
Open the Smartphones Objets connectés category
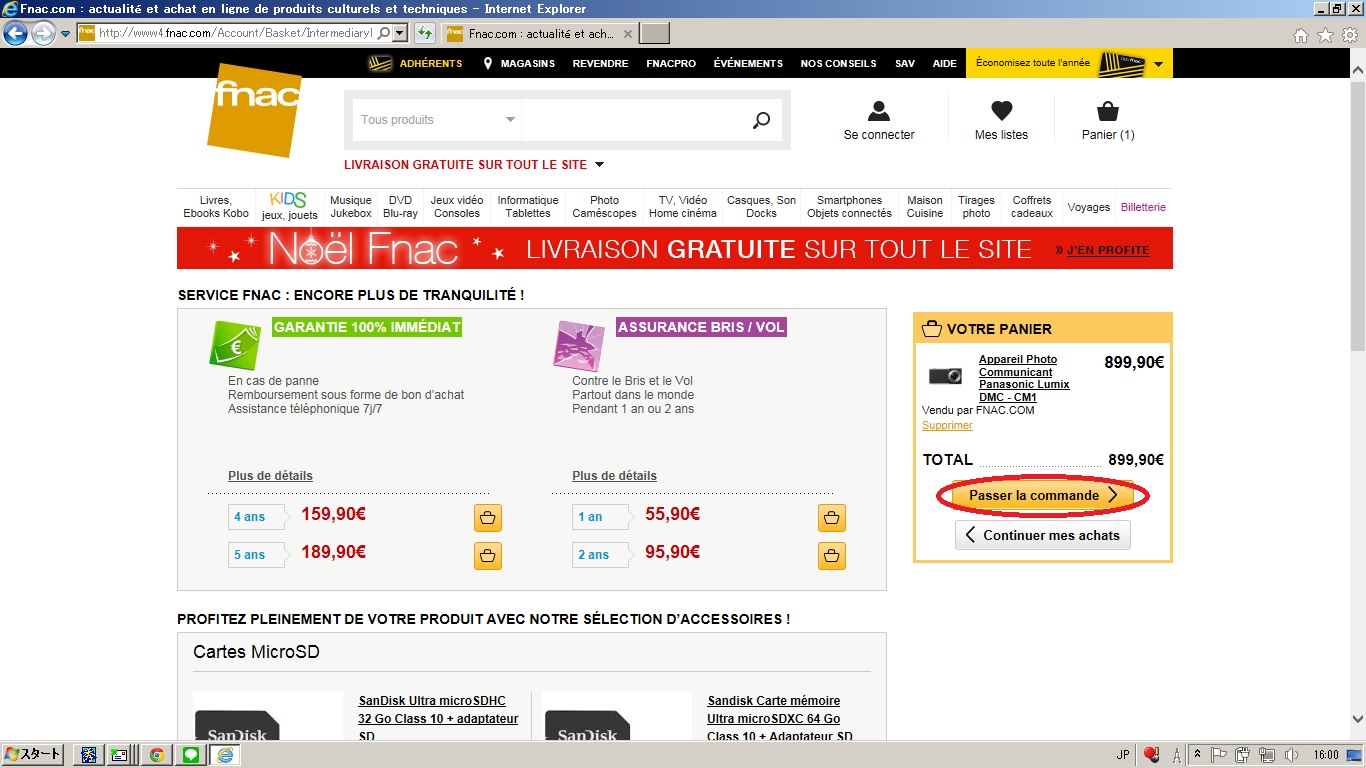click(x=849, y=207)
